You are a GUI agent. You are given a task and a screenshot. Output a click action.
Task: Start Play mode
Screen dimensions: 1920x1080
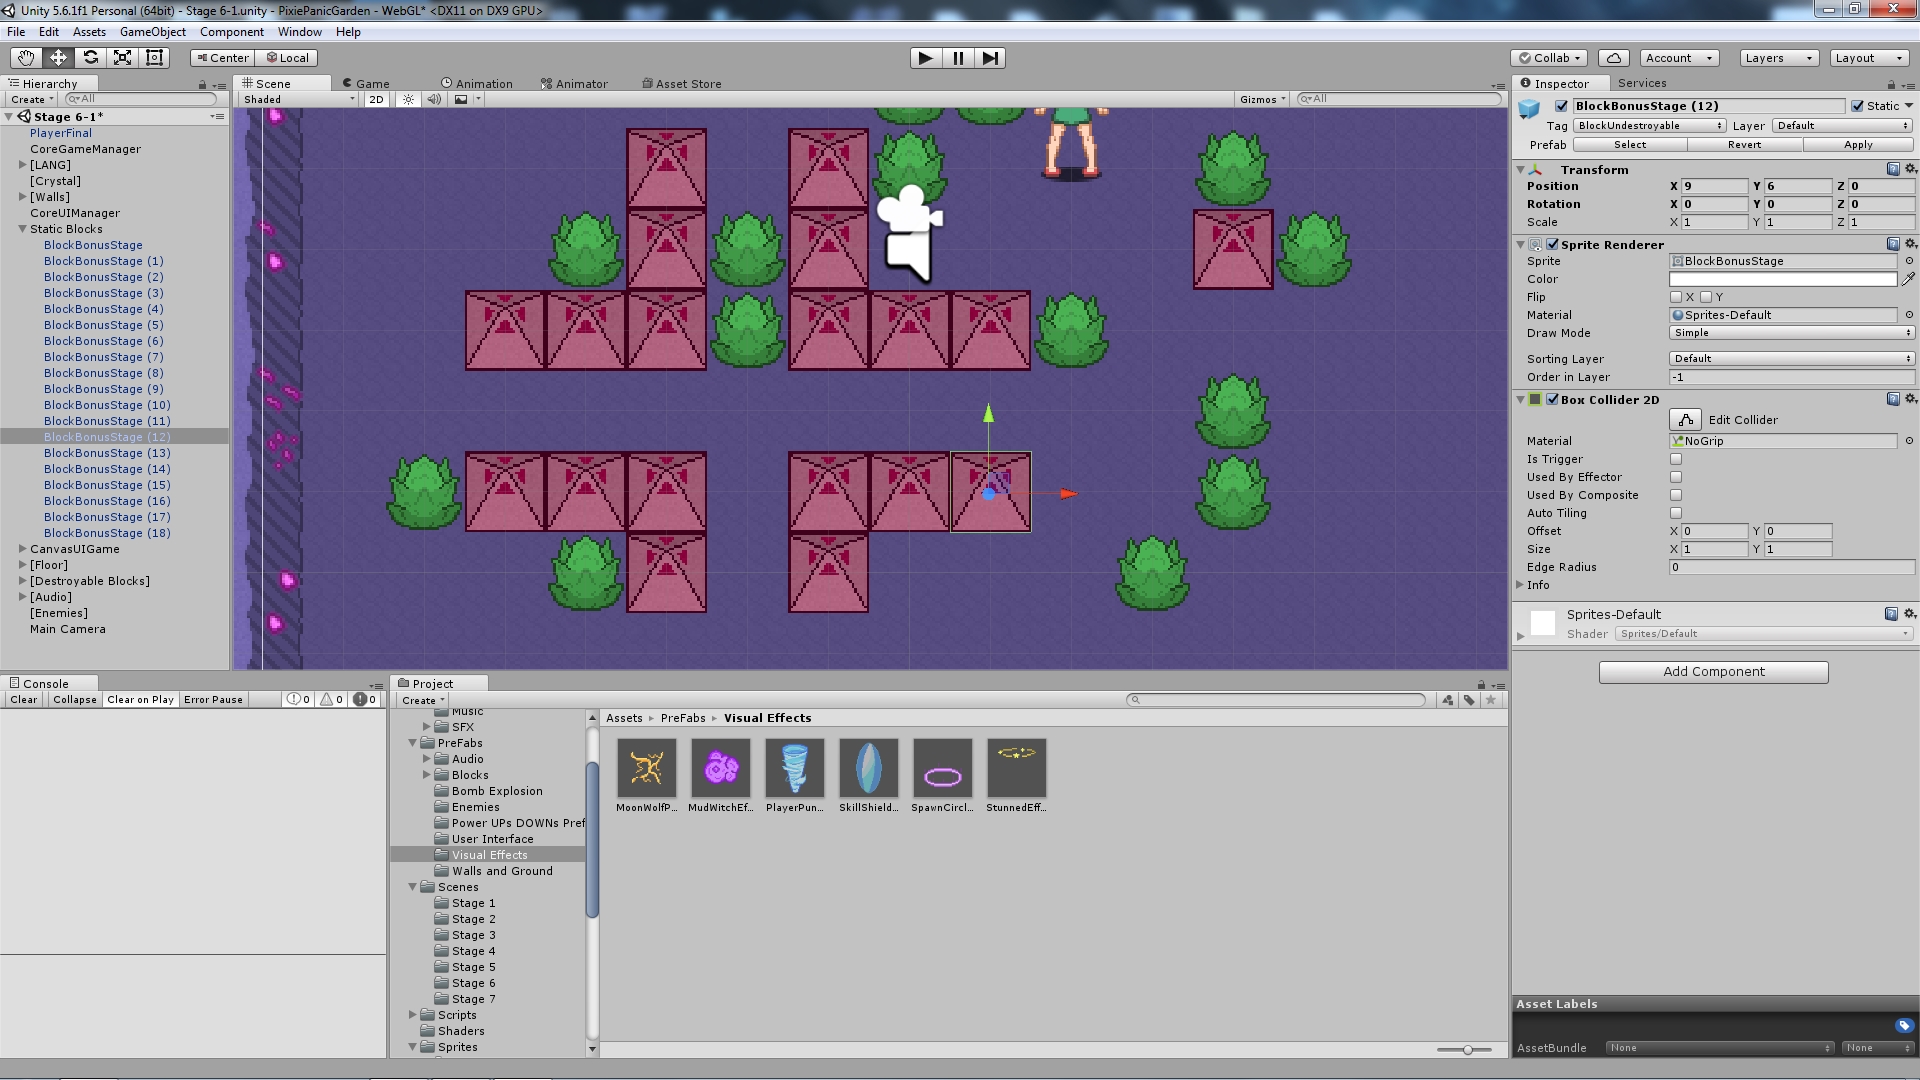click(x=926, y=58)
